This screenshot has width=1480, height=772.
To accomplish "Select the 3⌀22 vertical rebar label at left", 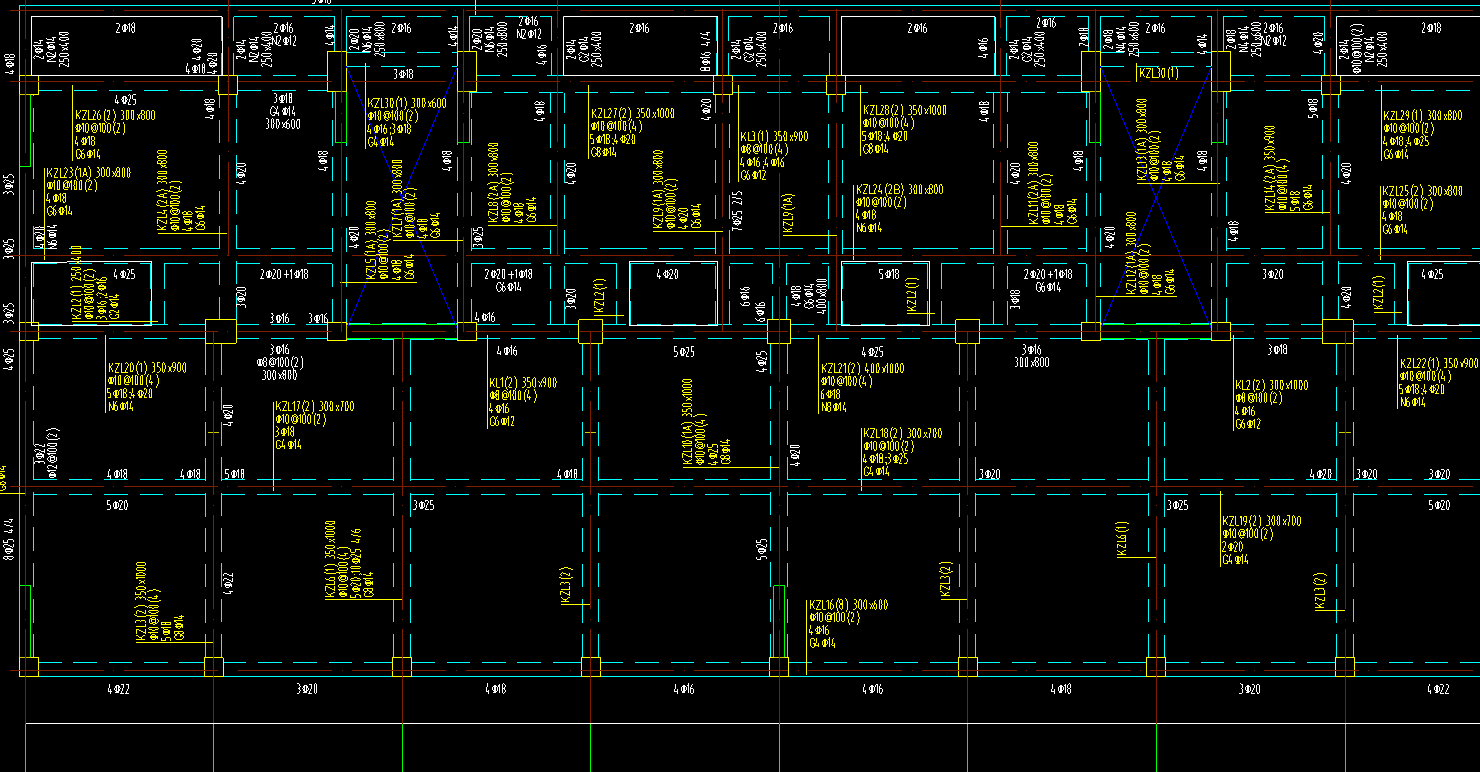I will tap(39, 454).
